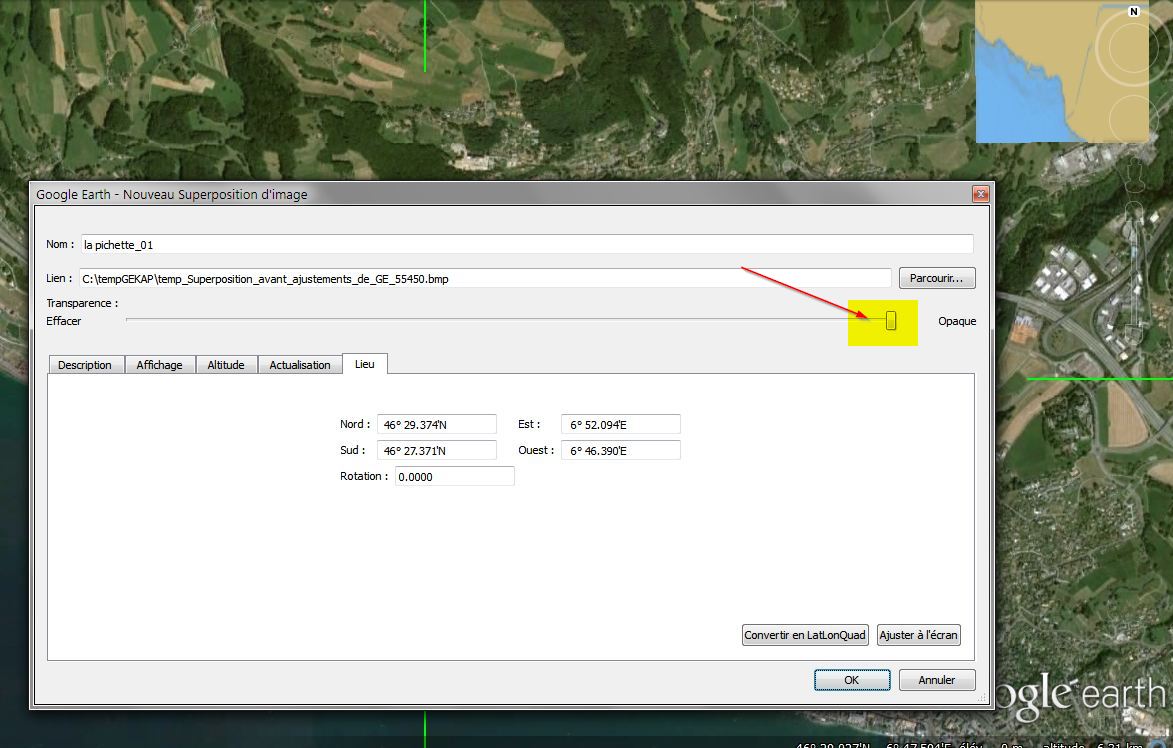This screenshot has width=1173, height=748.
Task: Click the N compass marker on map
Action: click(1134, 11)
